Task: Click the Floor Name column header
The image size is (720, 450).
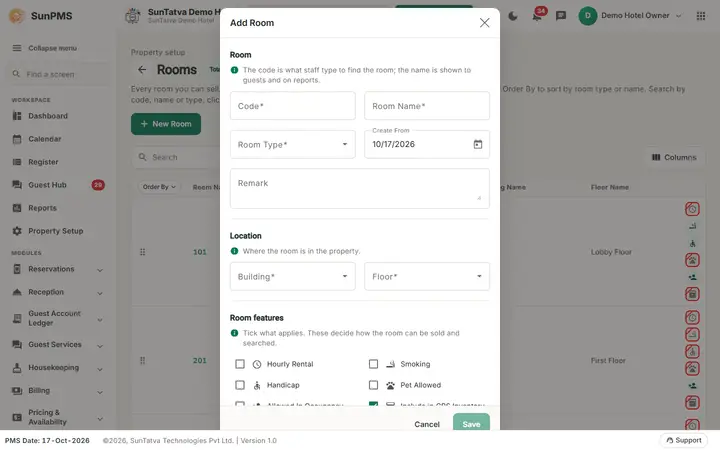Action: tap(609, 187)
